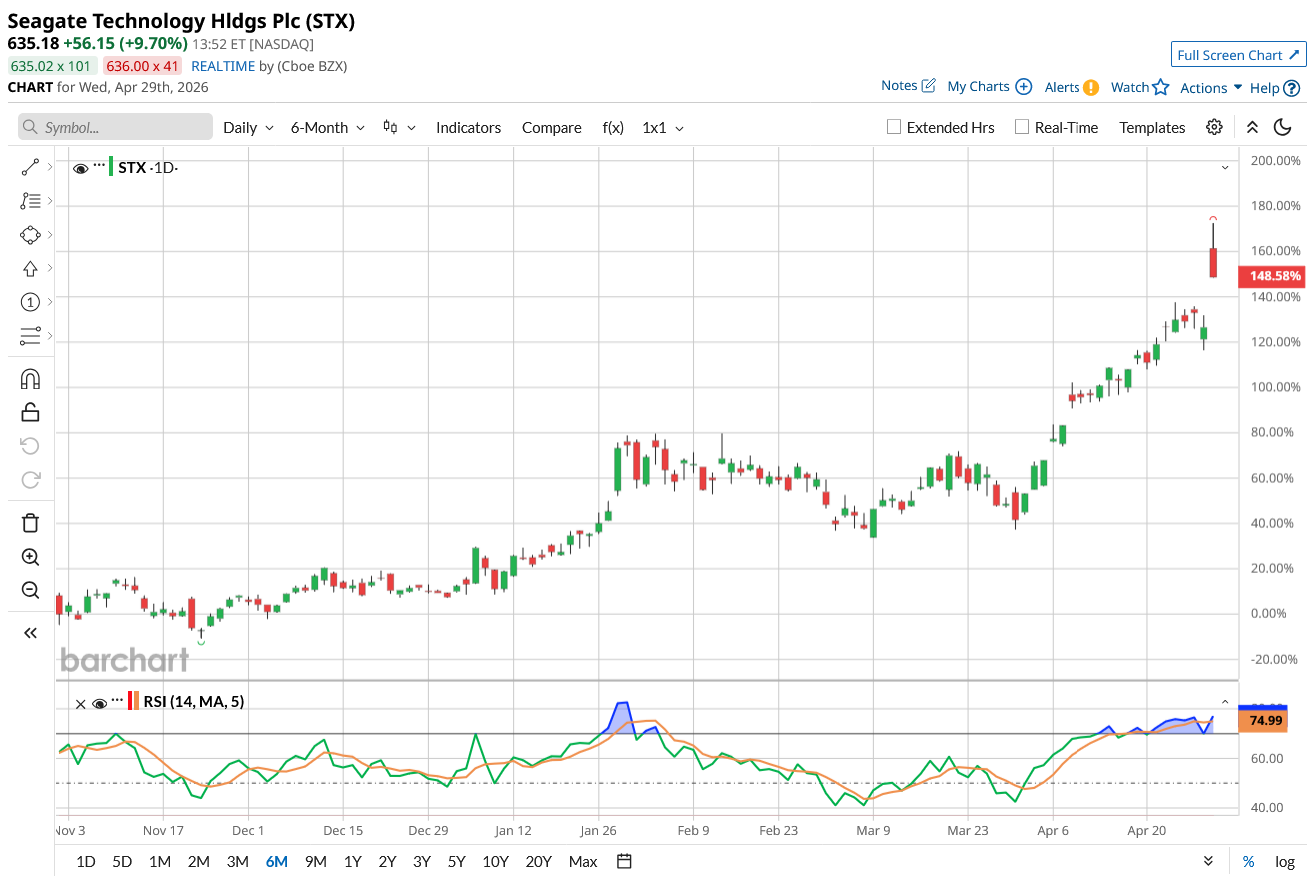Open the My Charts link
The height and width of the screenshot is (876, 1308).
pos(988,87)
